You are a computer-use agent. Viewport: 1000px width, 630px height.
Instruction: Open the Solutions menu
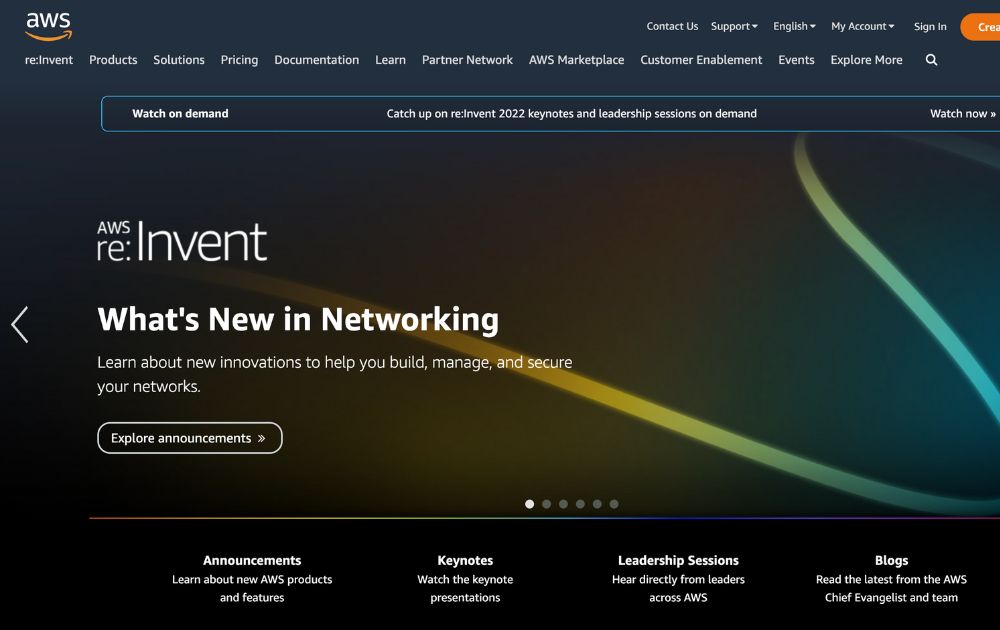(x=179, y=60)
